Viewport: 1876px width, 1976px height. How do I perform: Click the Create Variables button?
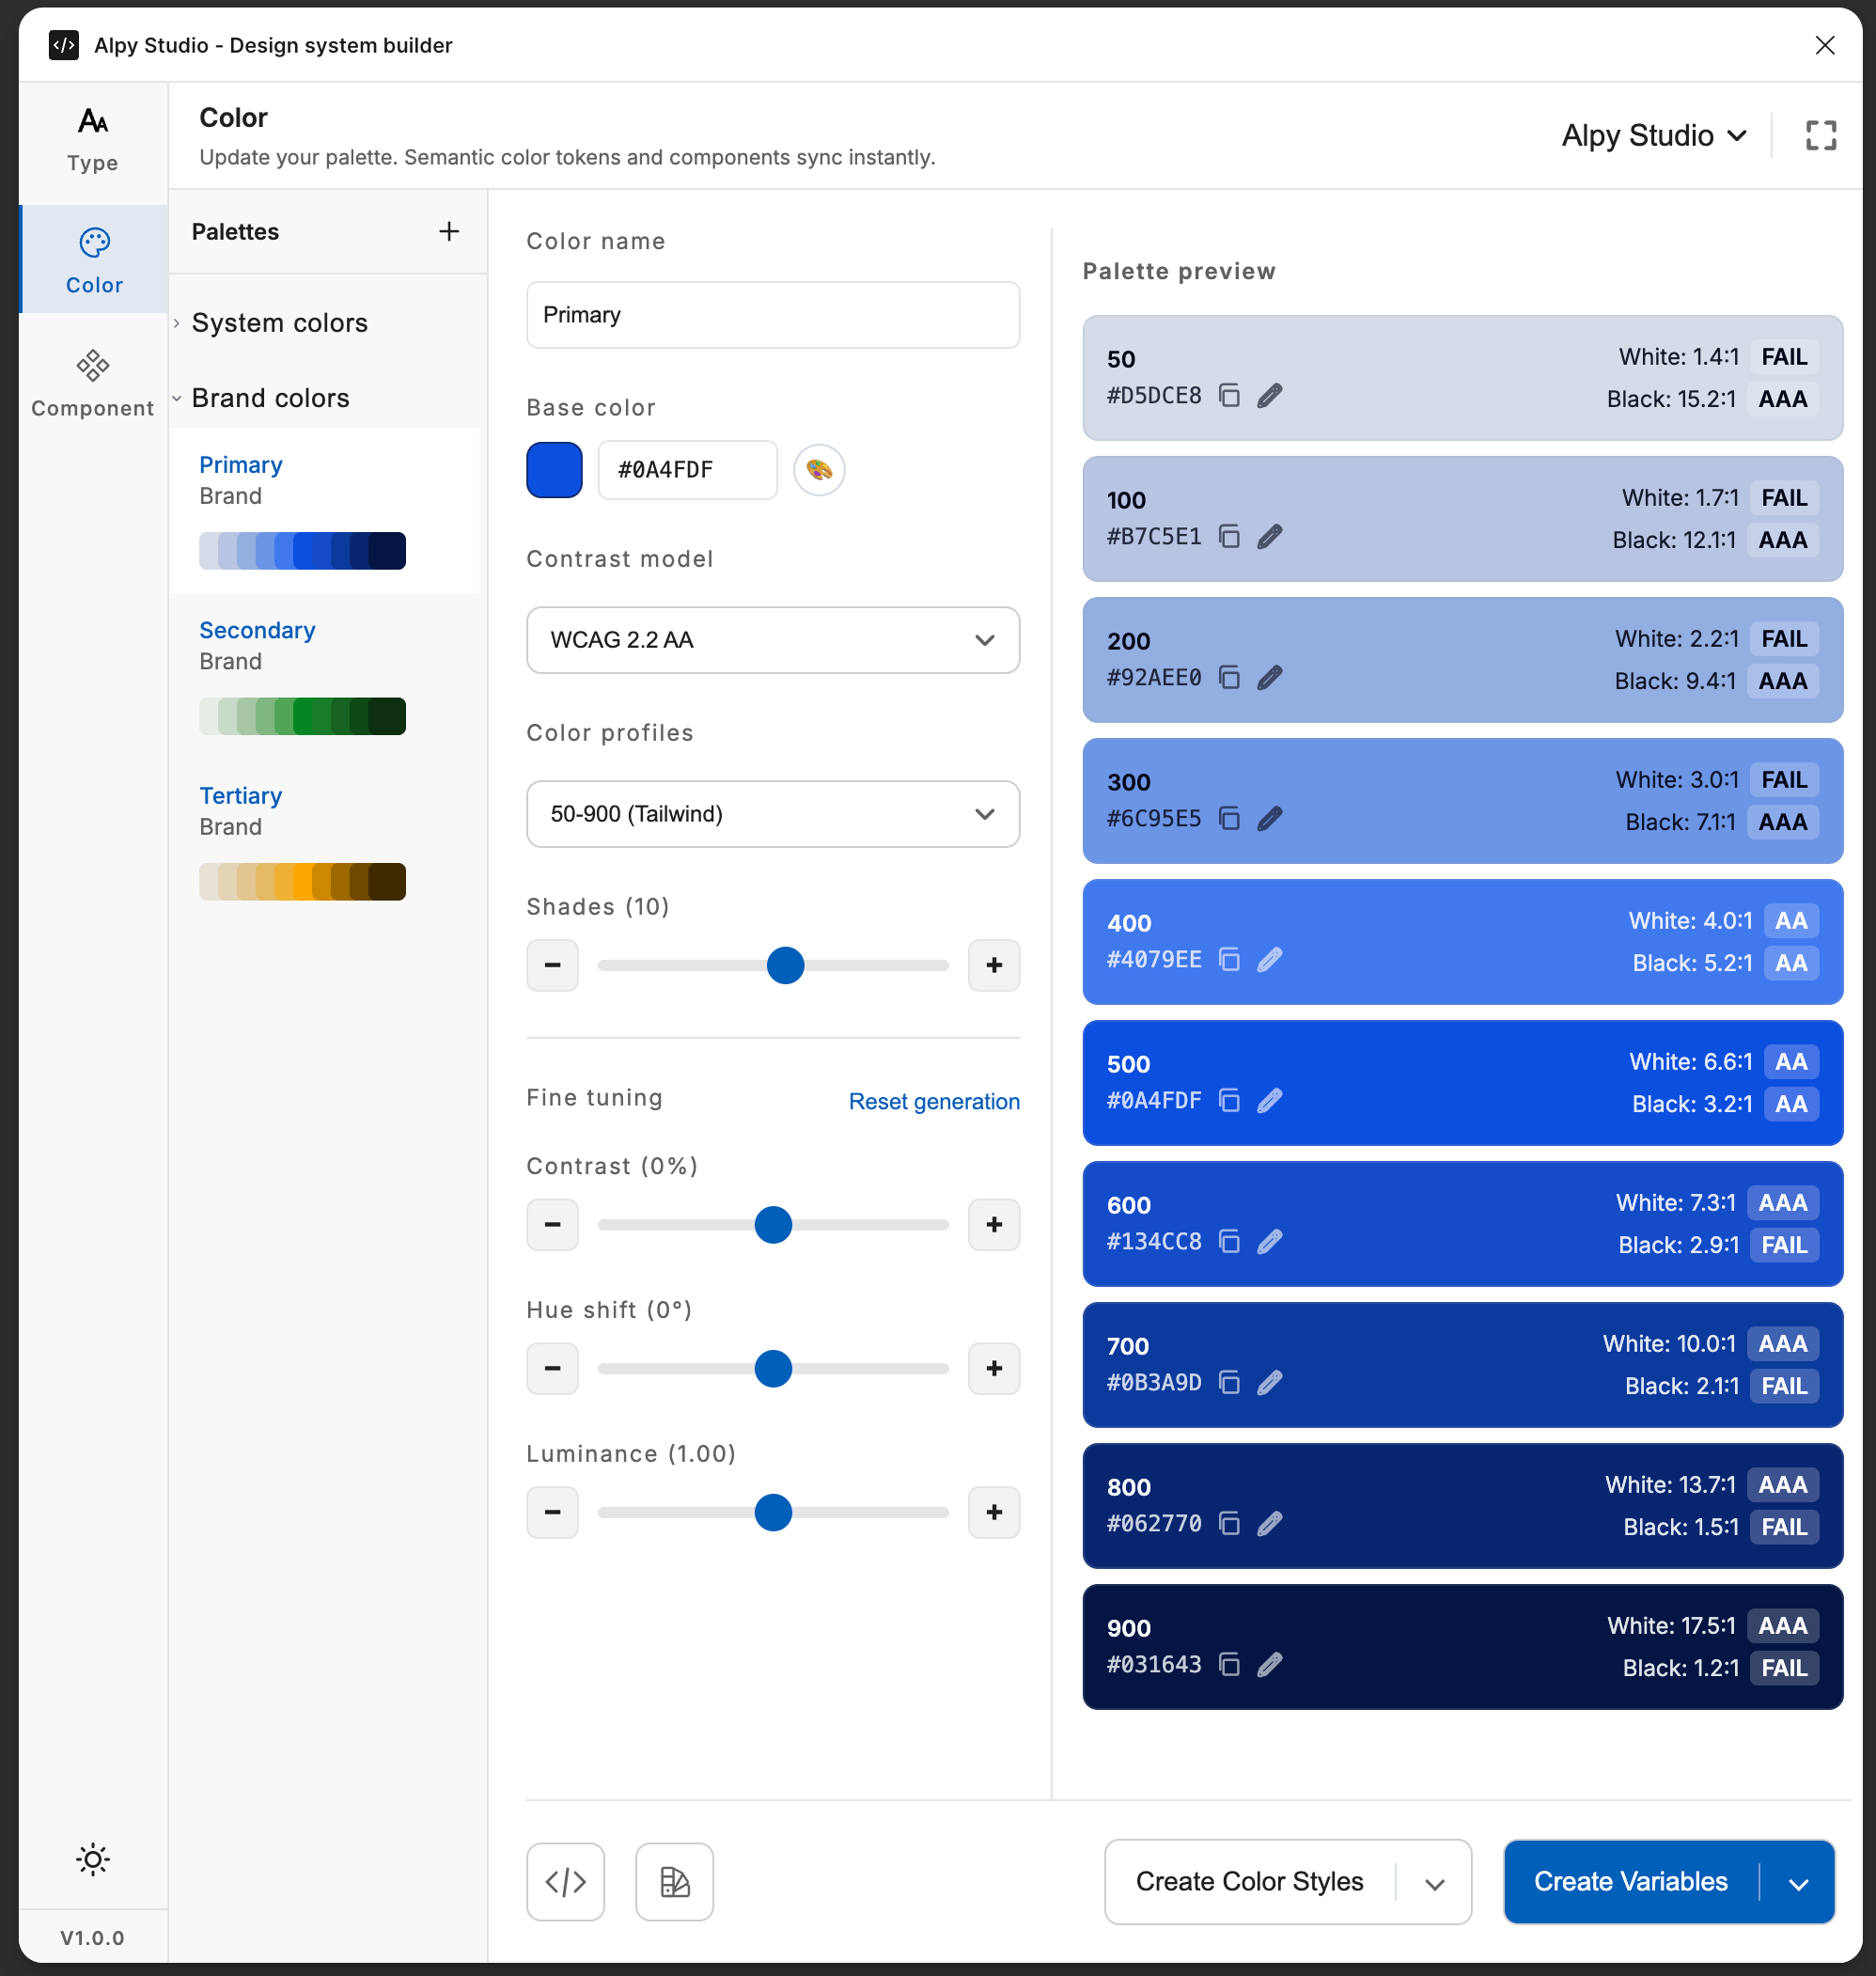point(1630,1881)
